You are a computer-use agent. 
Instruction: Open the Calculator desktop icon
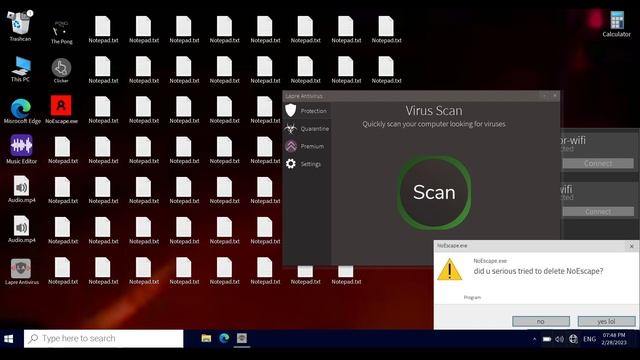click(617, 24)
